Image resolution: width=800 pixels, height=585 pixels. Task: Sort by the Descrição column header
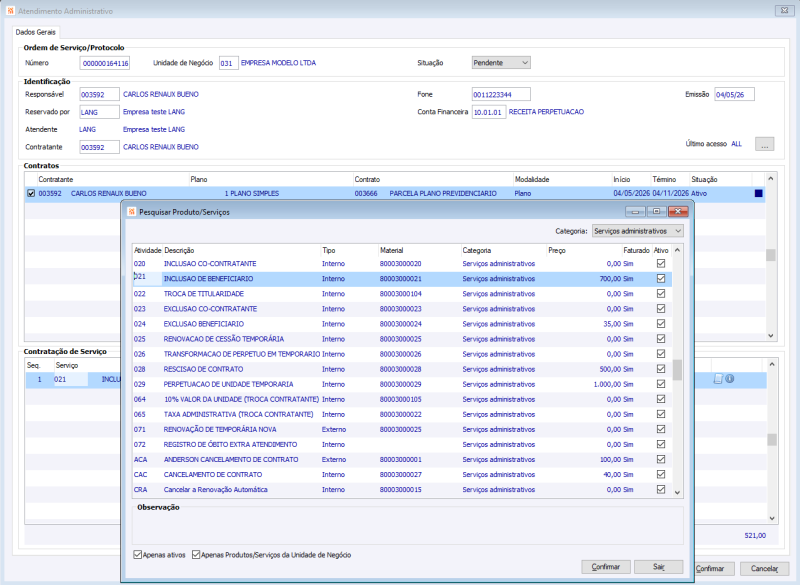[x=242, y=250]
